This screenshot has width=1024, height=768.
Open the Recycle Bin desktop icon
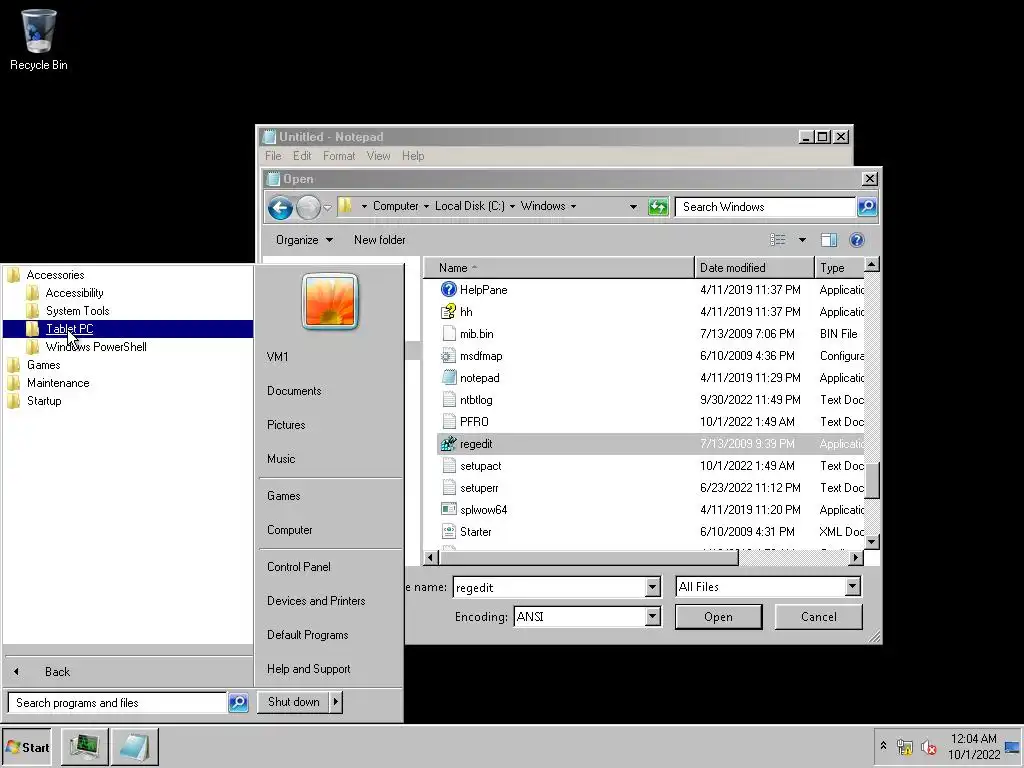[39, 40]
